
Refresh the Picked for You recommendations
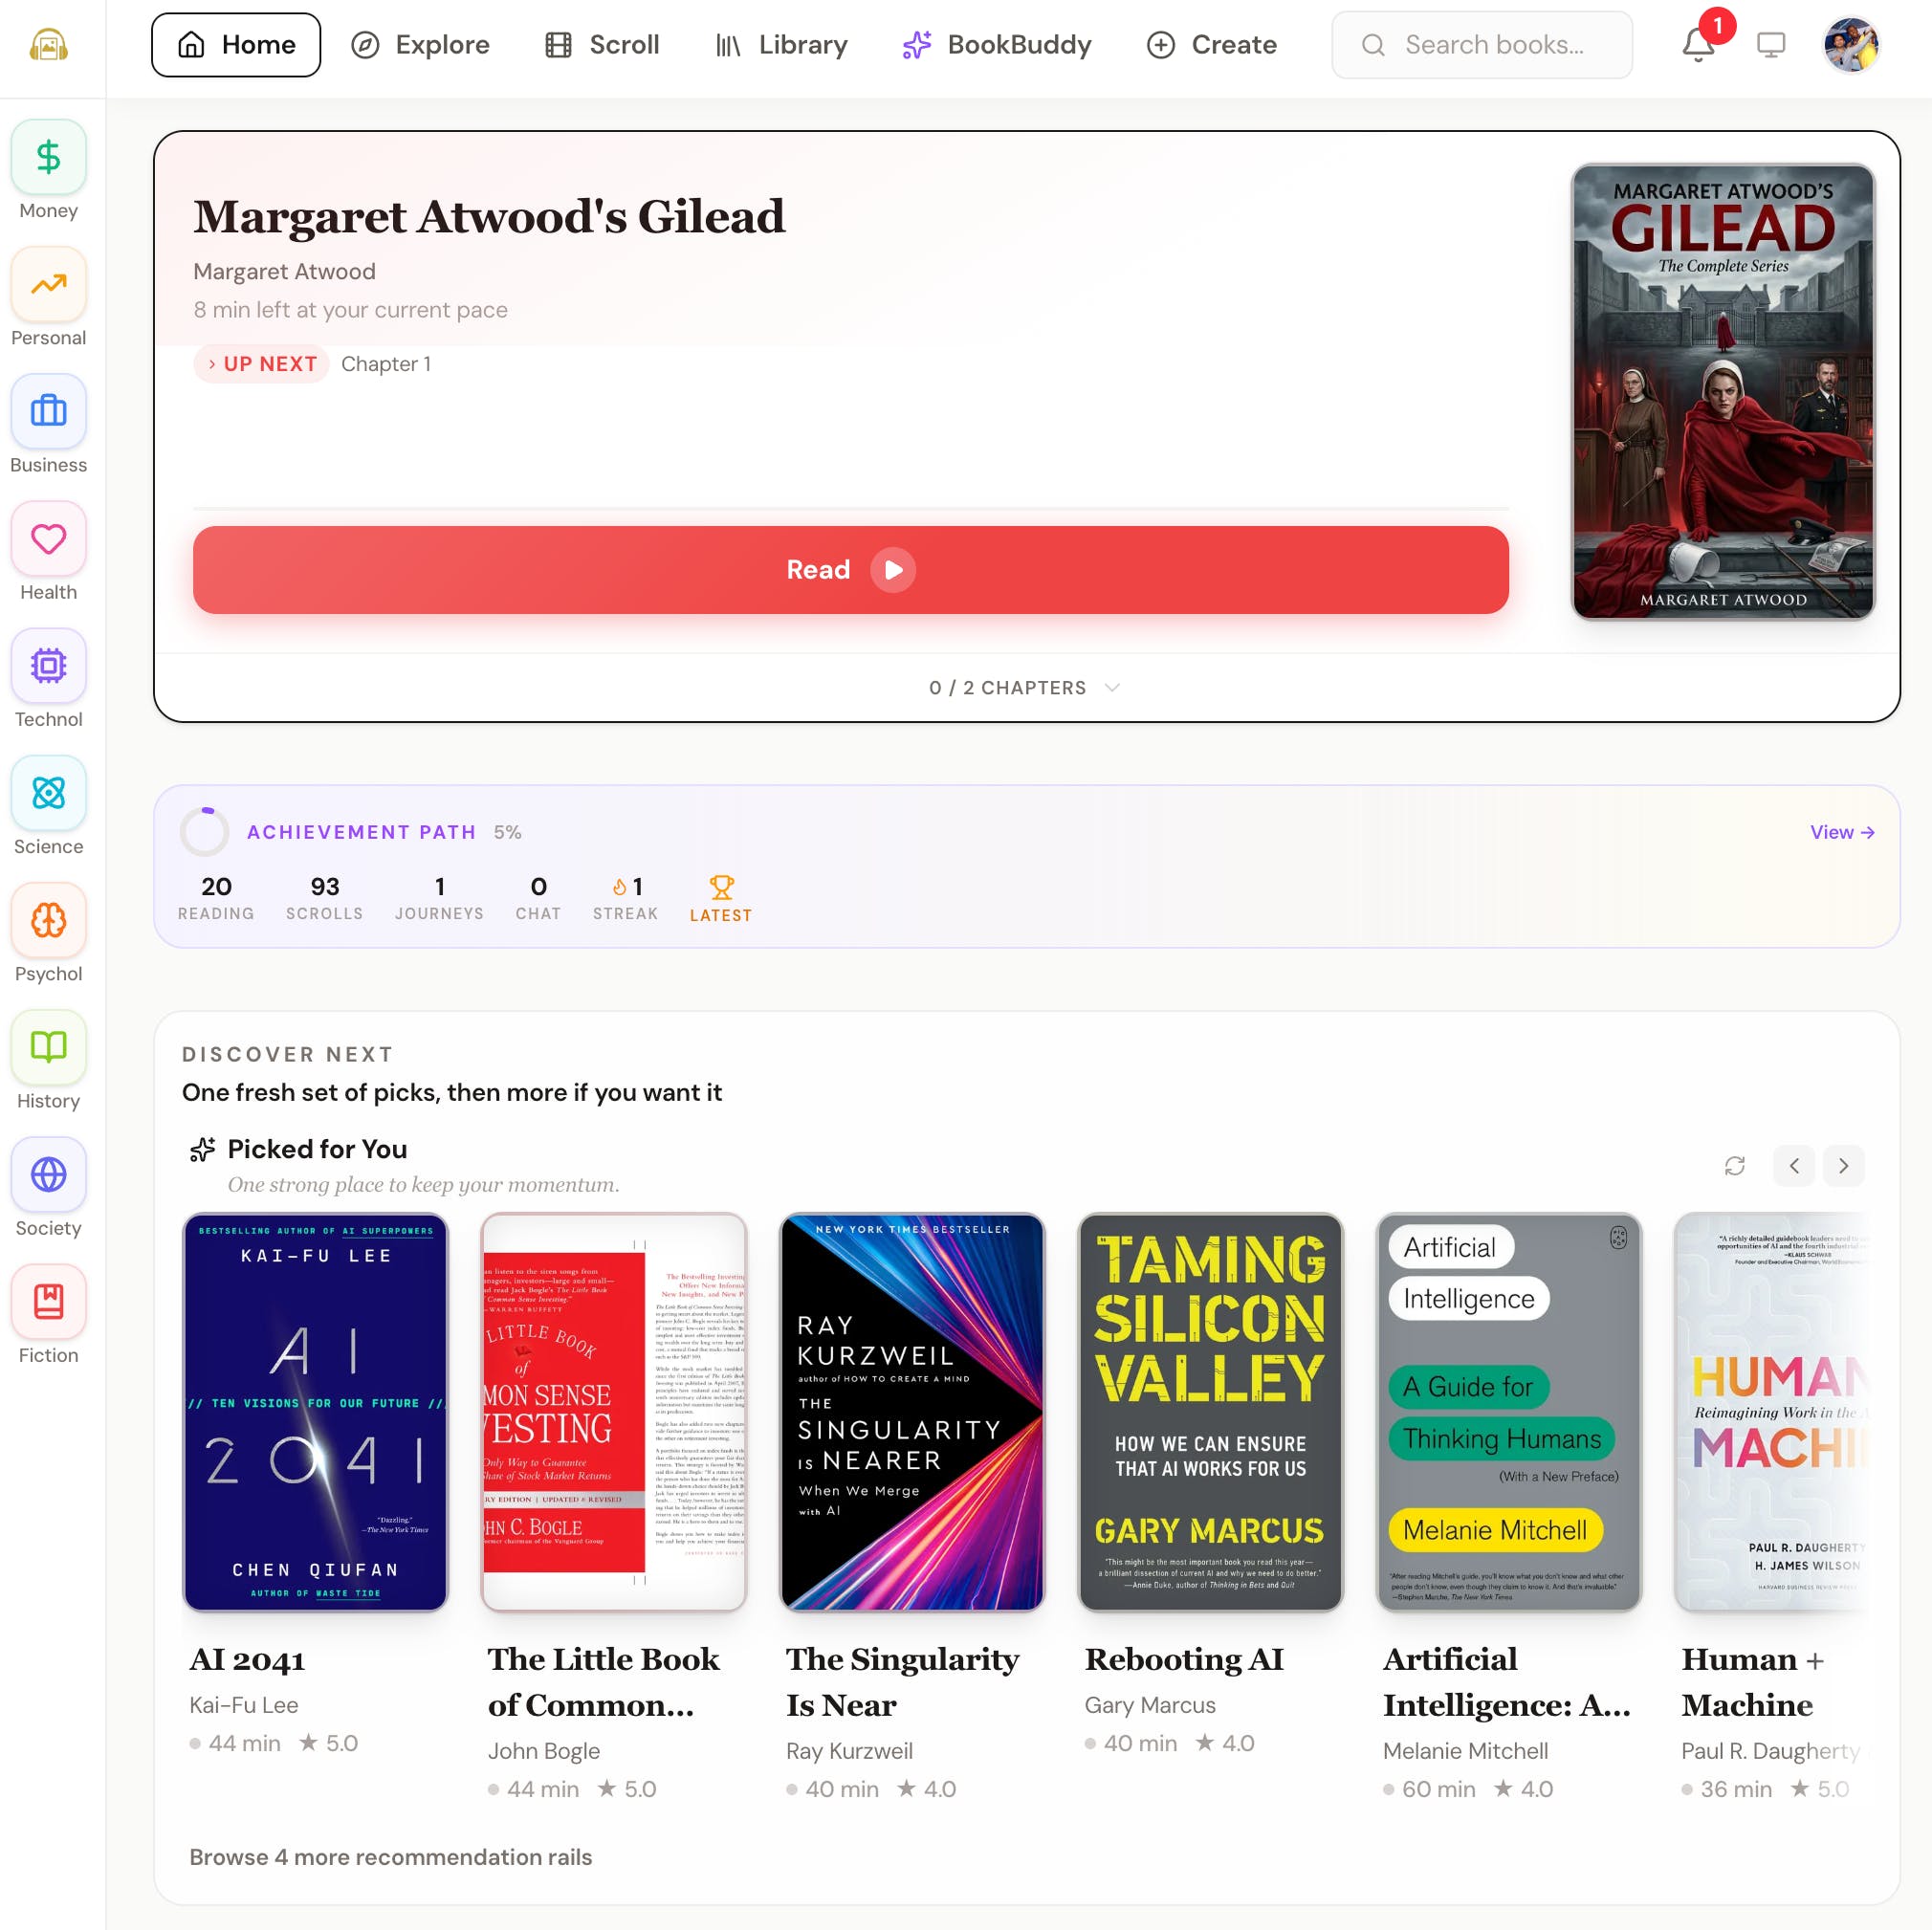pos(1734,1166)
